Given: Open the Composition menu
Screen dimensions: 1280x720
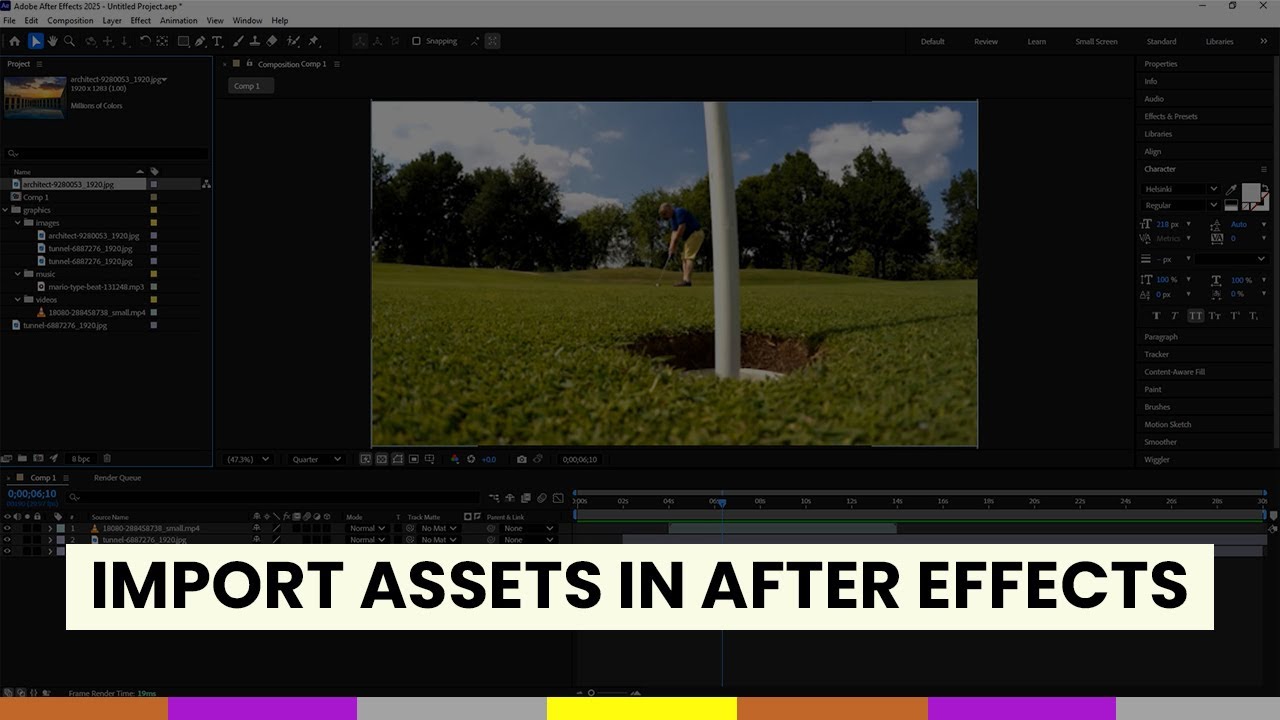Looking at the screenshot, I should pos(70,20).
